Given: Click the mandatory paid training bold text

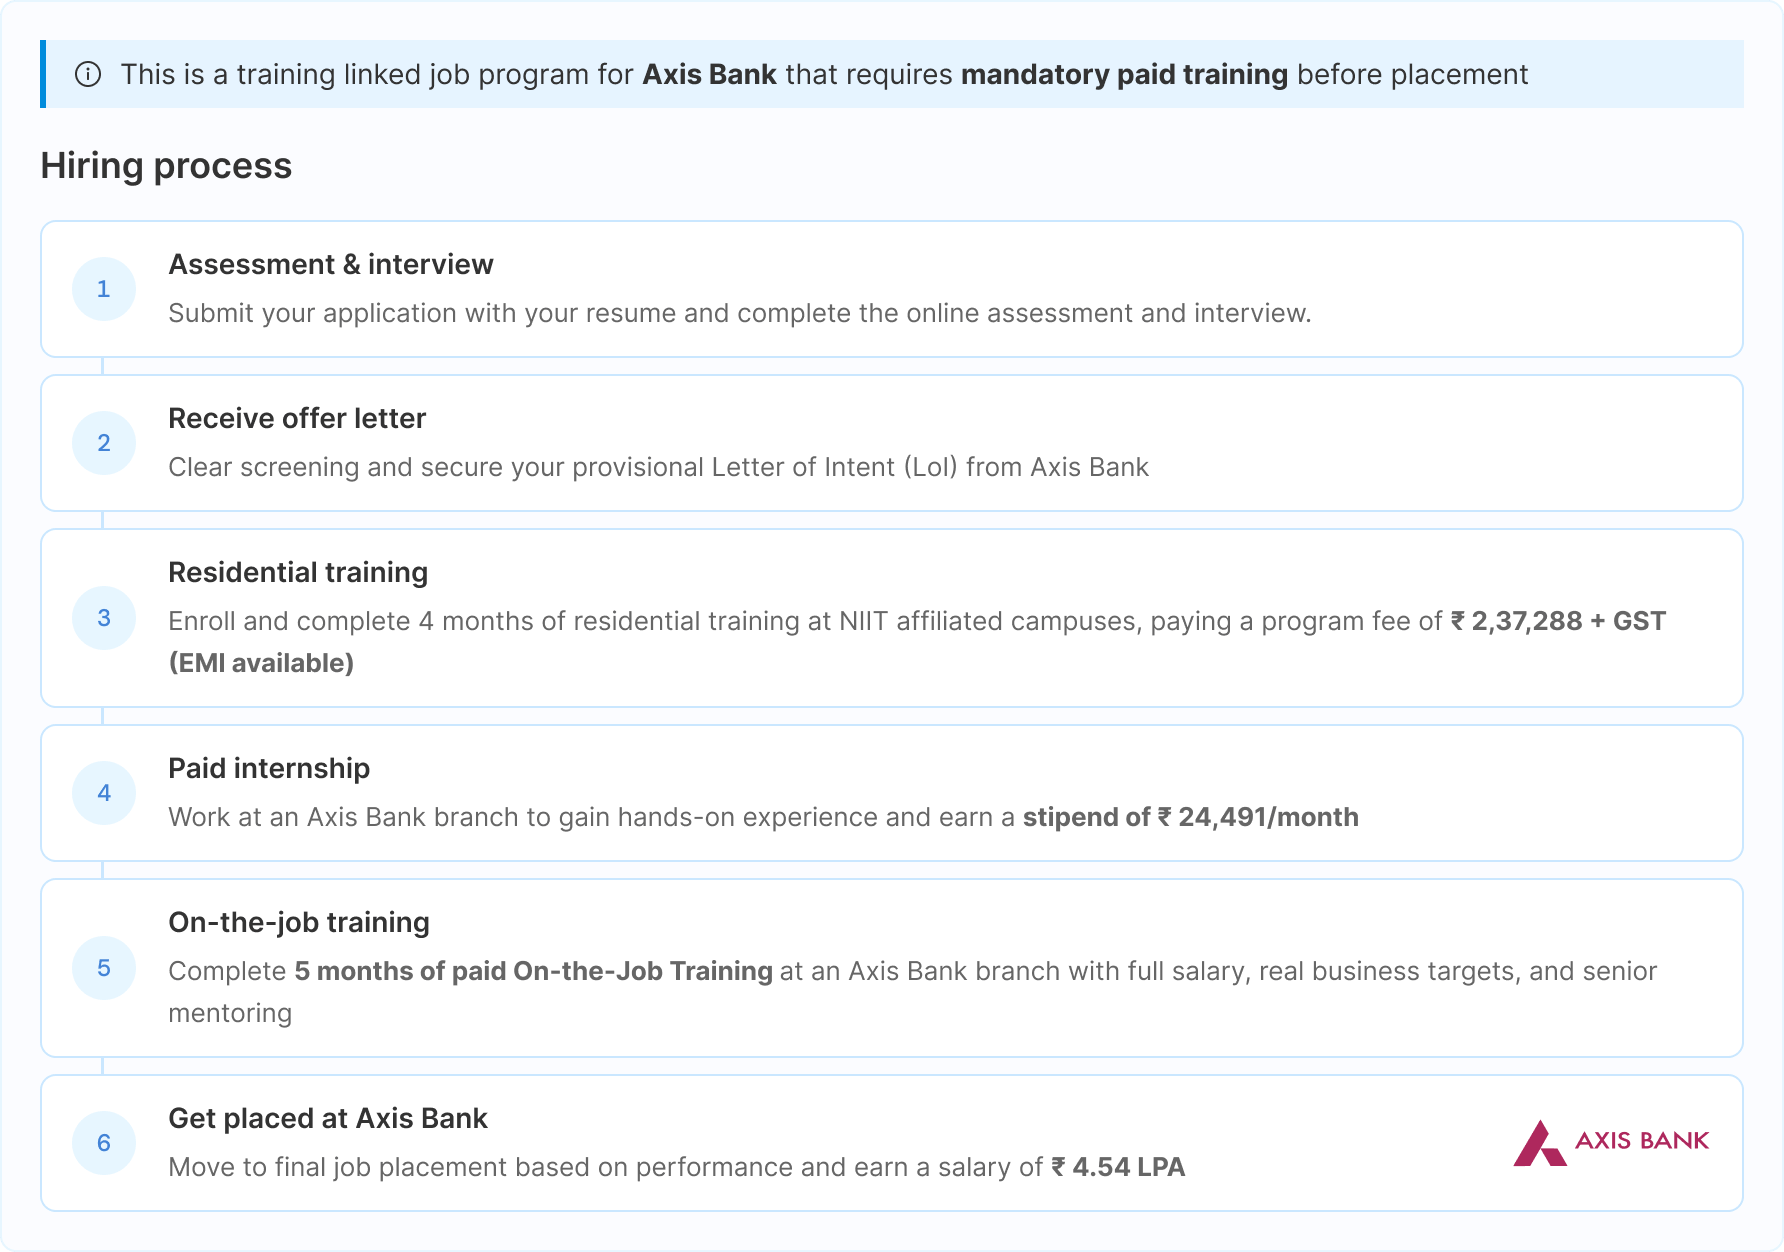Looking at the screenshot, I should pos(1124,74).
